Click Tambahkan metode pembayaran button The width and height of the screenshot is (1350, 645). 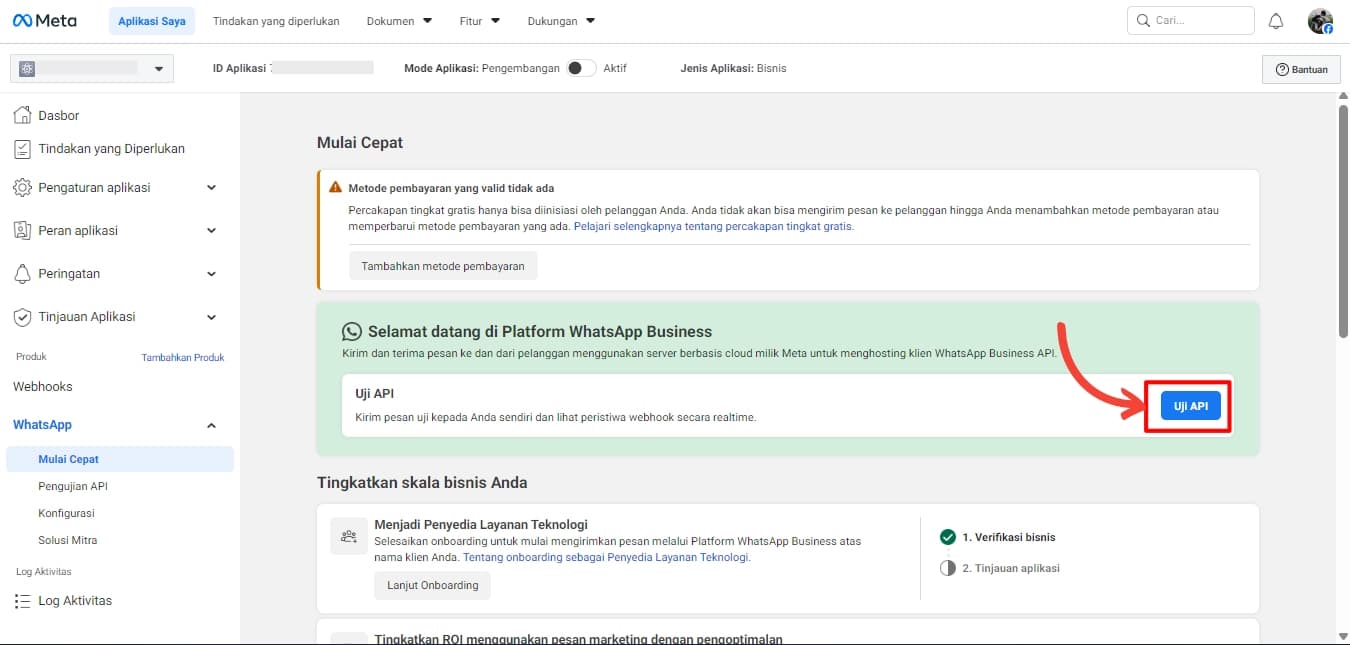point(443,266)
